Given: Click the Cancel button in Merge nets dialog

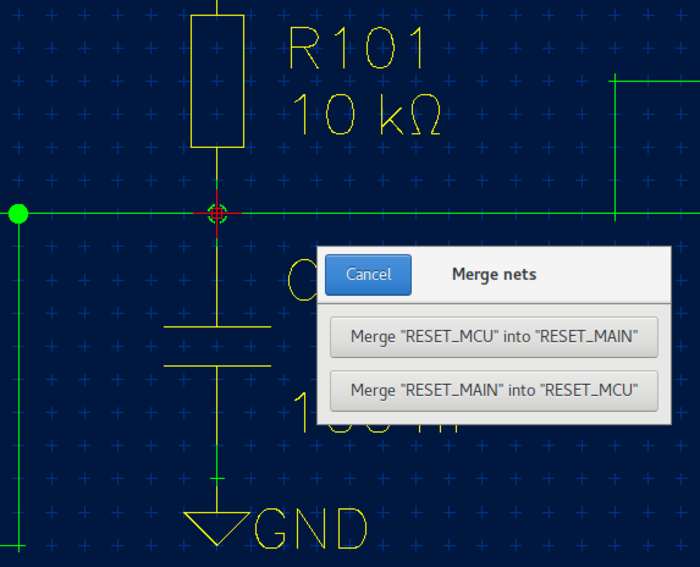Looking at the screenshot, I should (368, 274).
